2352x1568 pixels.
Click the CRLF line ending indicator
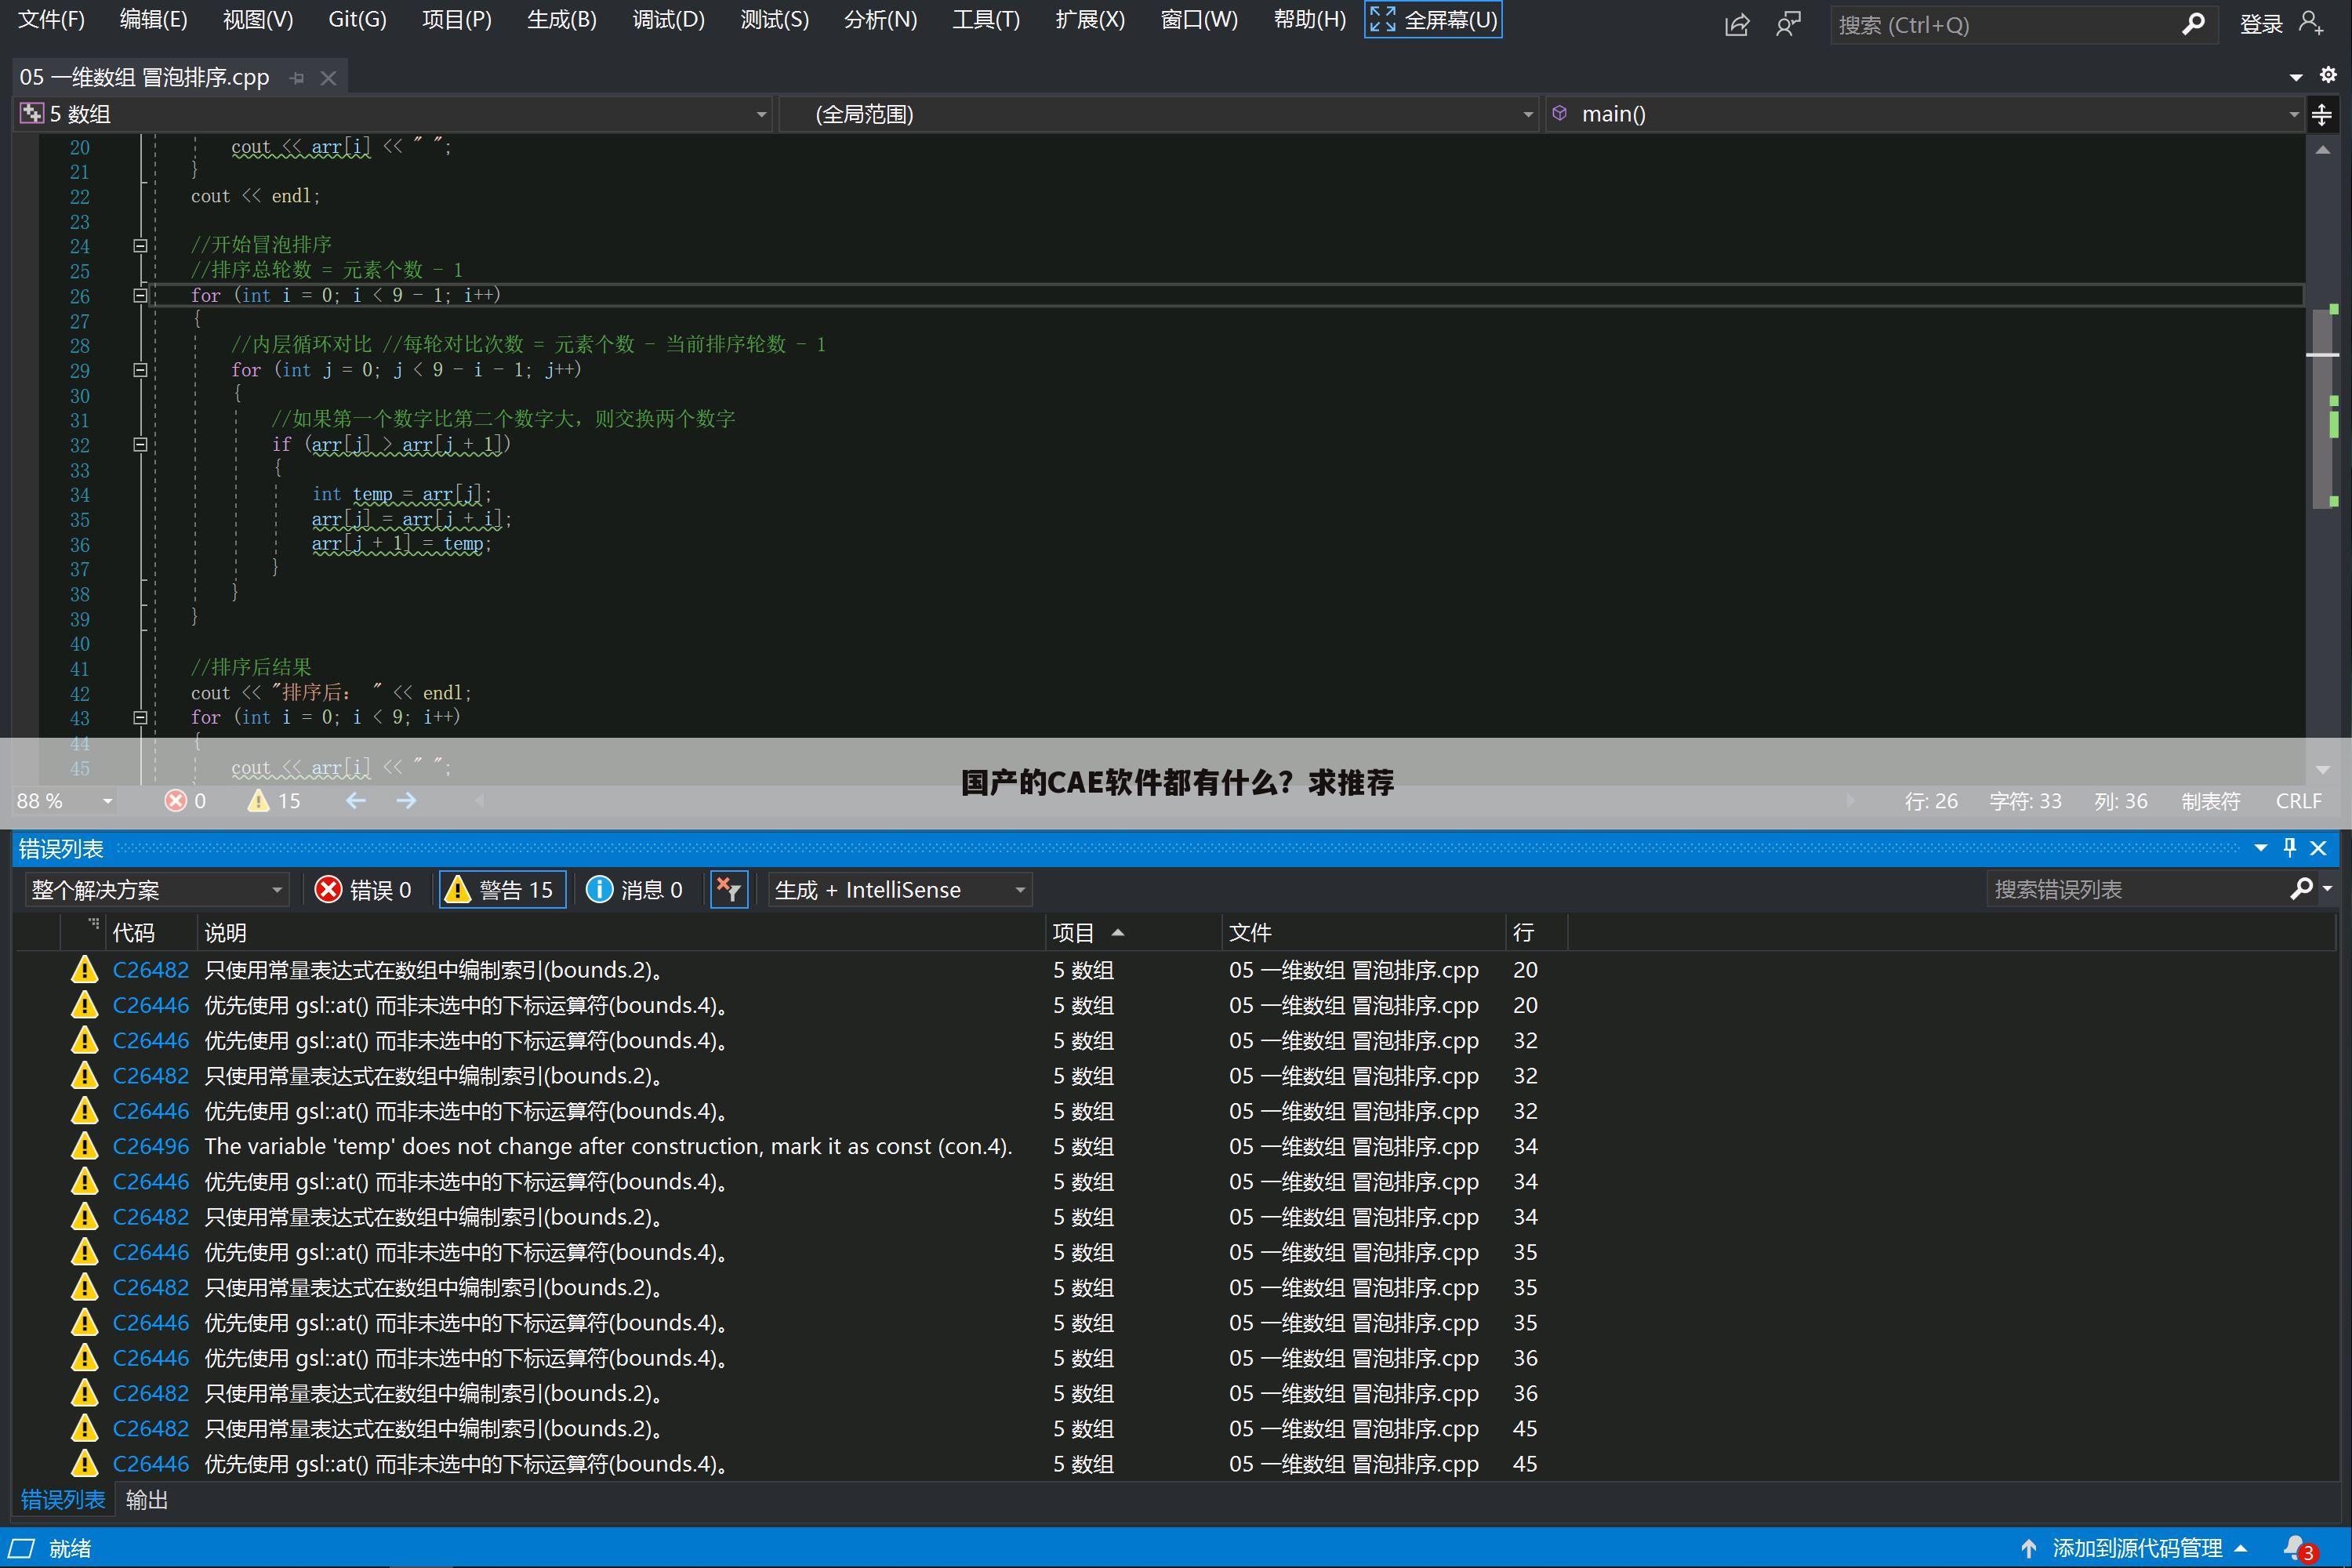[x=2298, y=801]
